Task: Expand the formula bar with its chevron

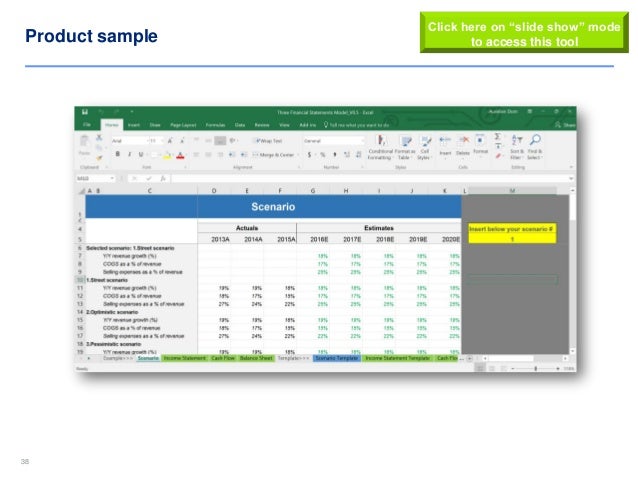Action: pyautogui.click(x=571, y=178)
